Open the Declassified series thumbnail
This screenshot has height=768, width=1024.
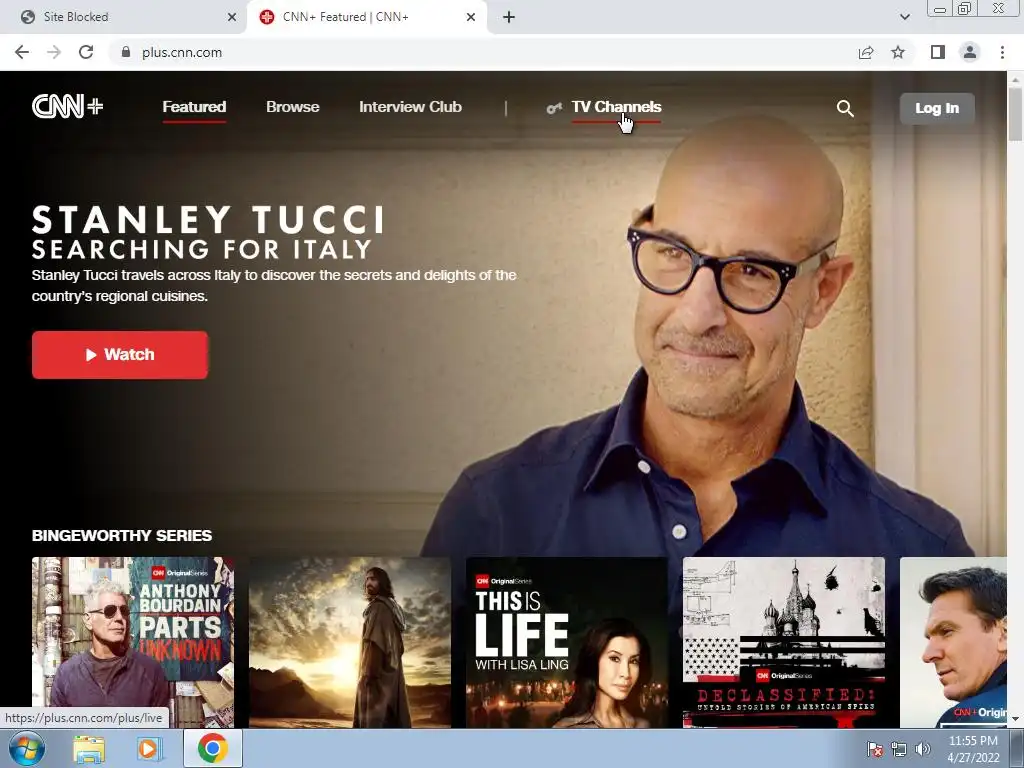point(784,642)
